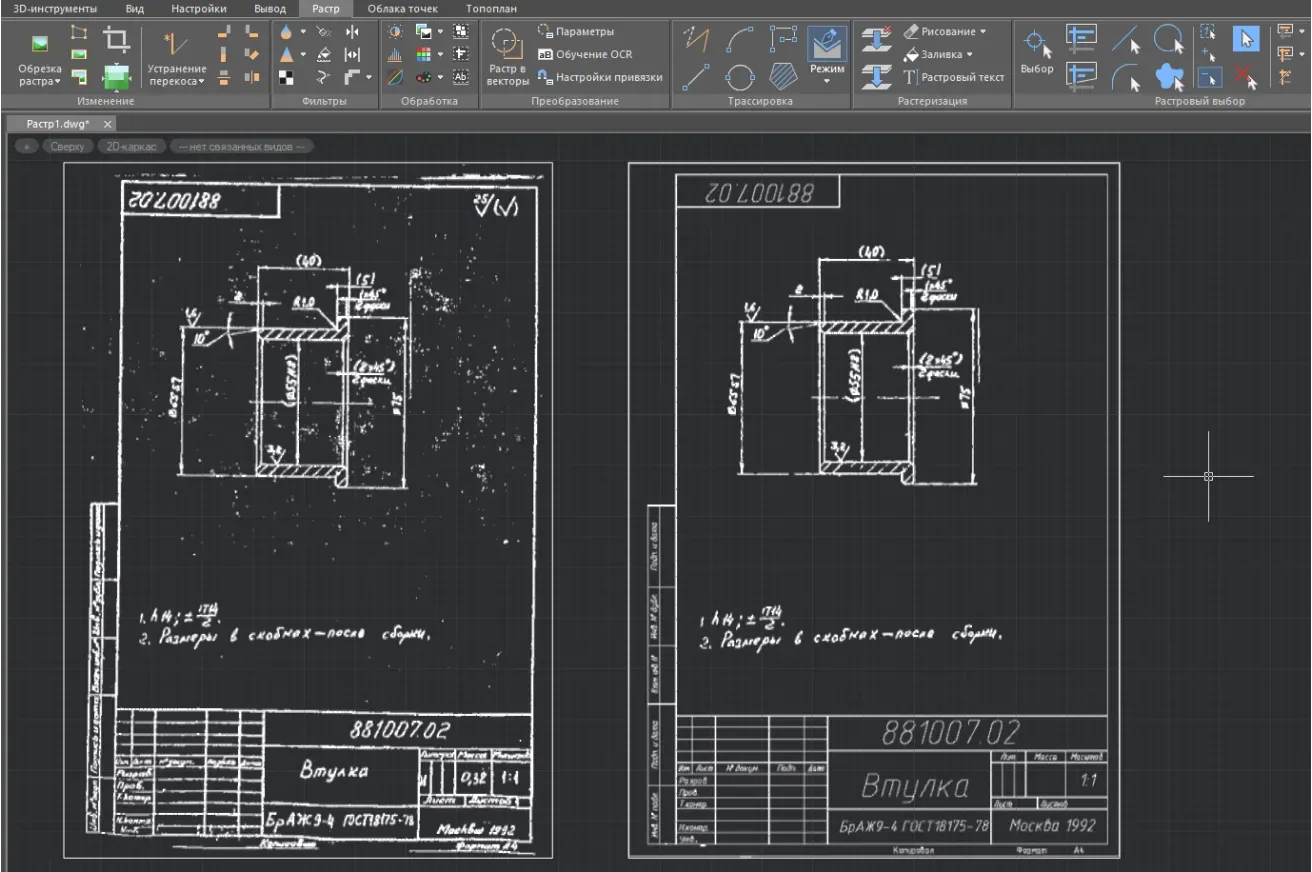1312x872 pixels.
Task: Expand the Обрезка растра dropdown
Action: [40, 81]
